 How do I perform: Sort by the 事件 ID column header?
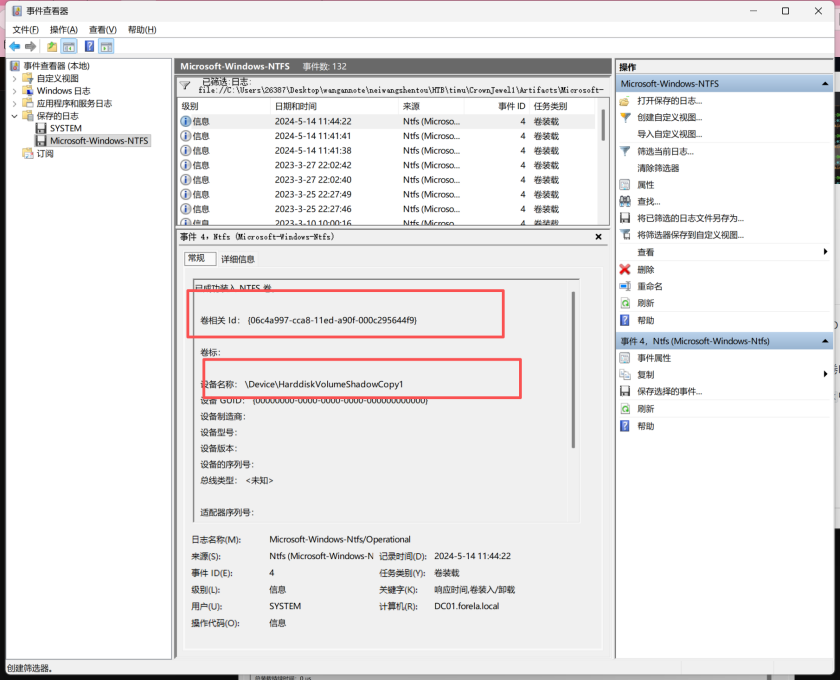tap(497, 106)
